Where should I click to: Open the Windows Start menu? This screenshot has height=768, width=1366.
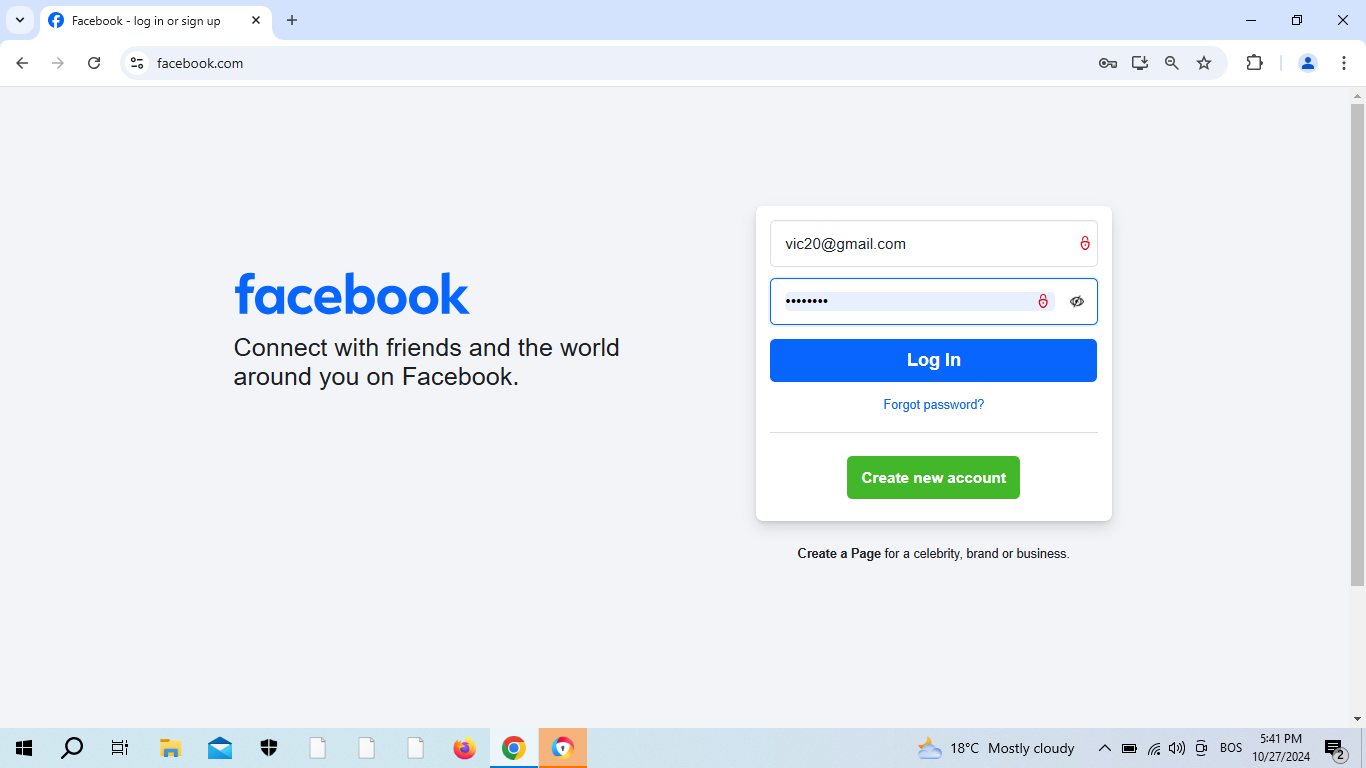[24, 748]
